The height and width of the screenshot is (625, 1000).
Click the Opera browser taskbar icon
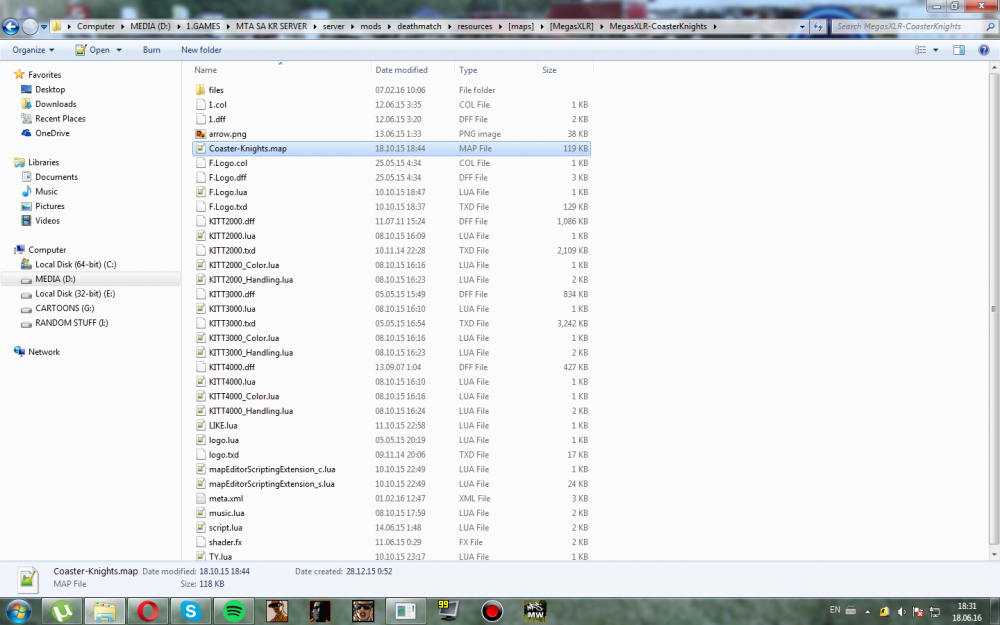click(x=147, y=610)
